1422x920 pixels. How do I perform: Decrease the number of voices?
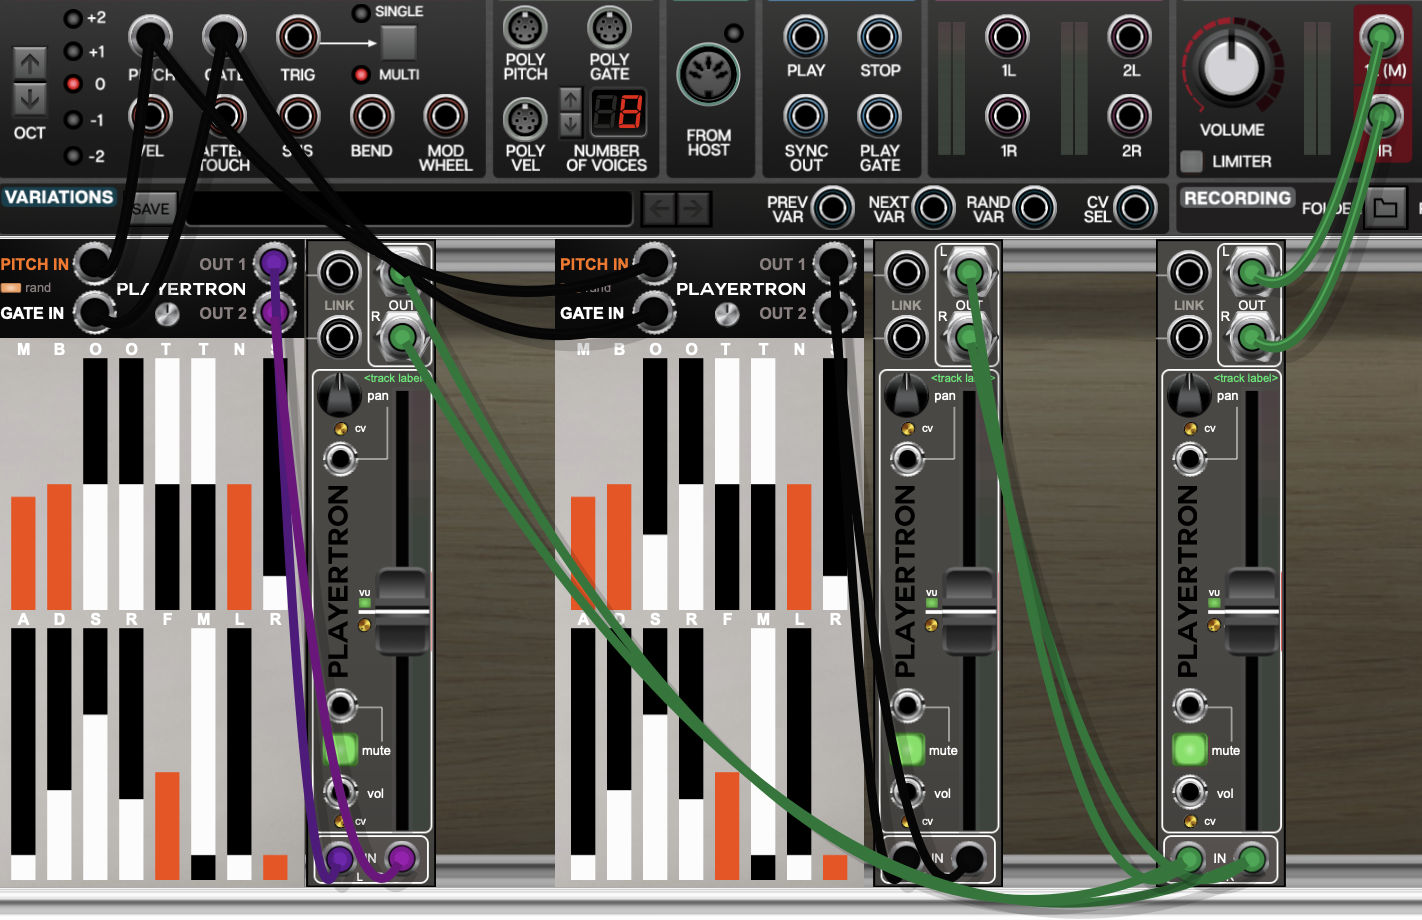pyautogui.click(x=570, y=124)
